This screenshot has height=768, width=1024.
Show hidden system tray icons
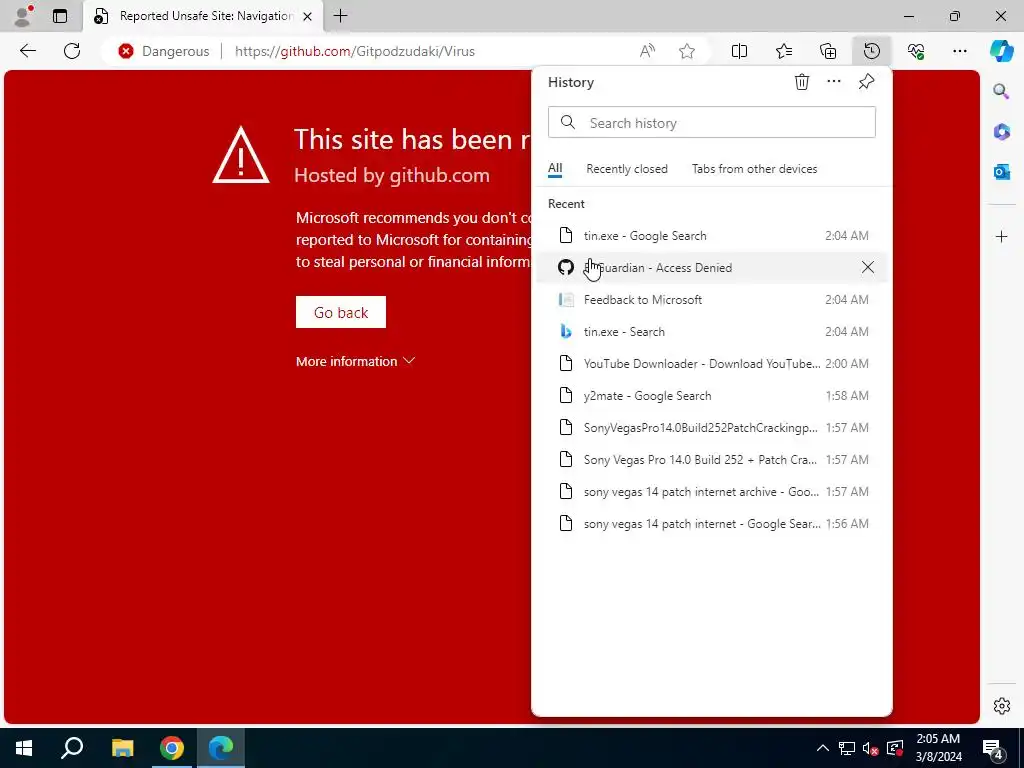[823, 748]
